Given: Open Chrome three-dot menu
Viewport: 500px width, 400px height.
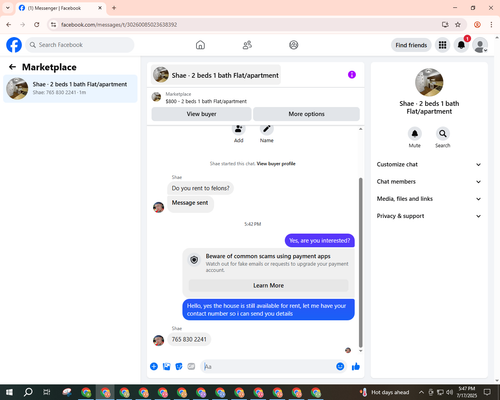Looking at the screenshot, I should tap(491, 25).
